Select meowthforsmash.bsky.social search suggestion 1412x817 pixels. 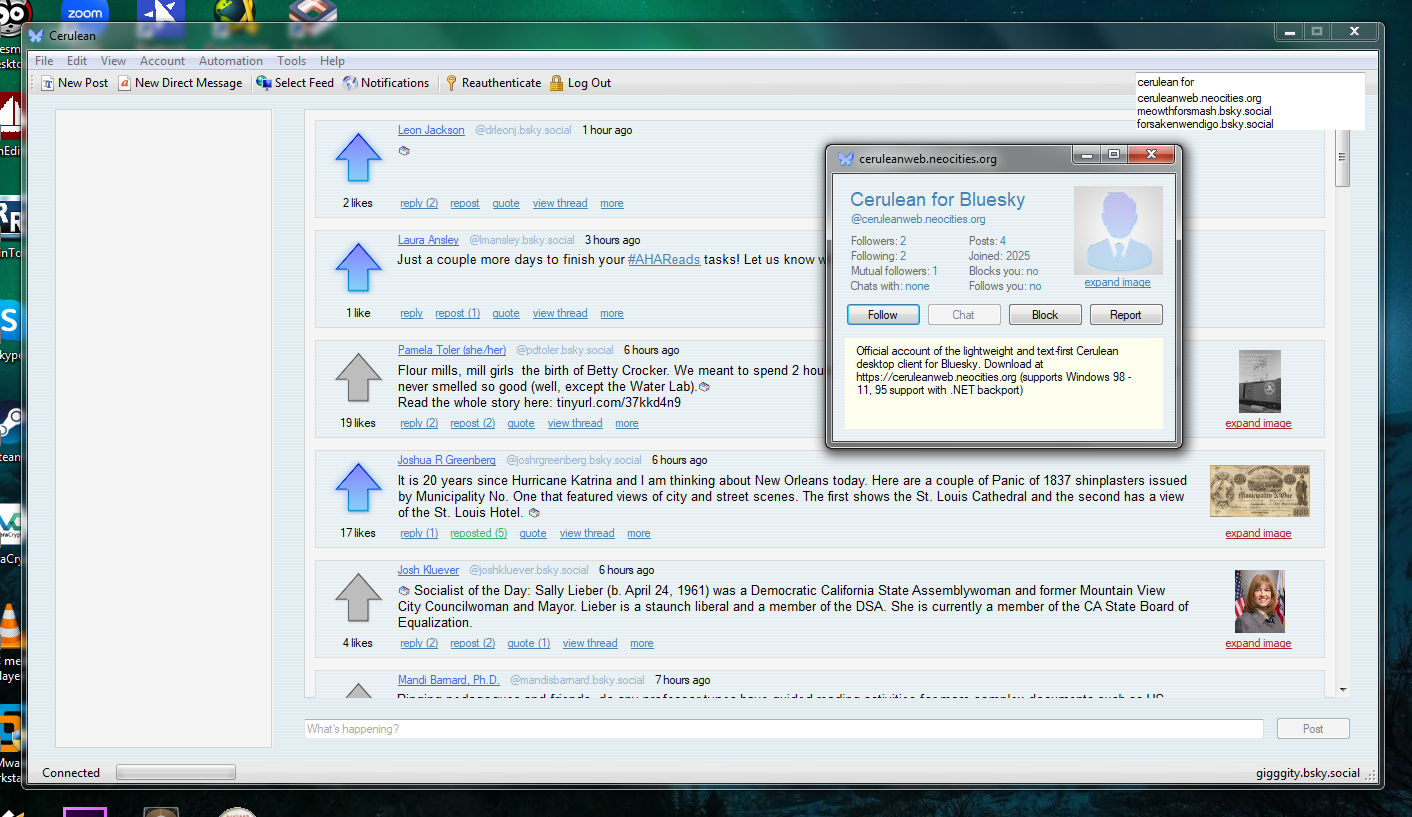point(1204,111)
